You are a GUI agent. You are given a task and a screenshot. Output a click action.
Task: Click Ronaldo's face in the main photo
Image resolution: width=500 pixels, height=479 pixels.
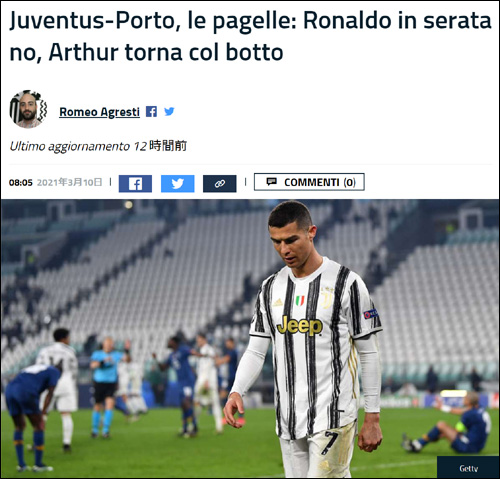[x=291, y=239]
